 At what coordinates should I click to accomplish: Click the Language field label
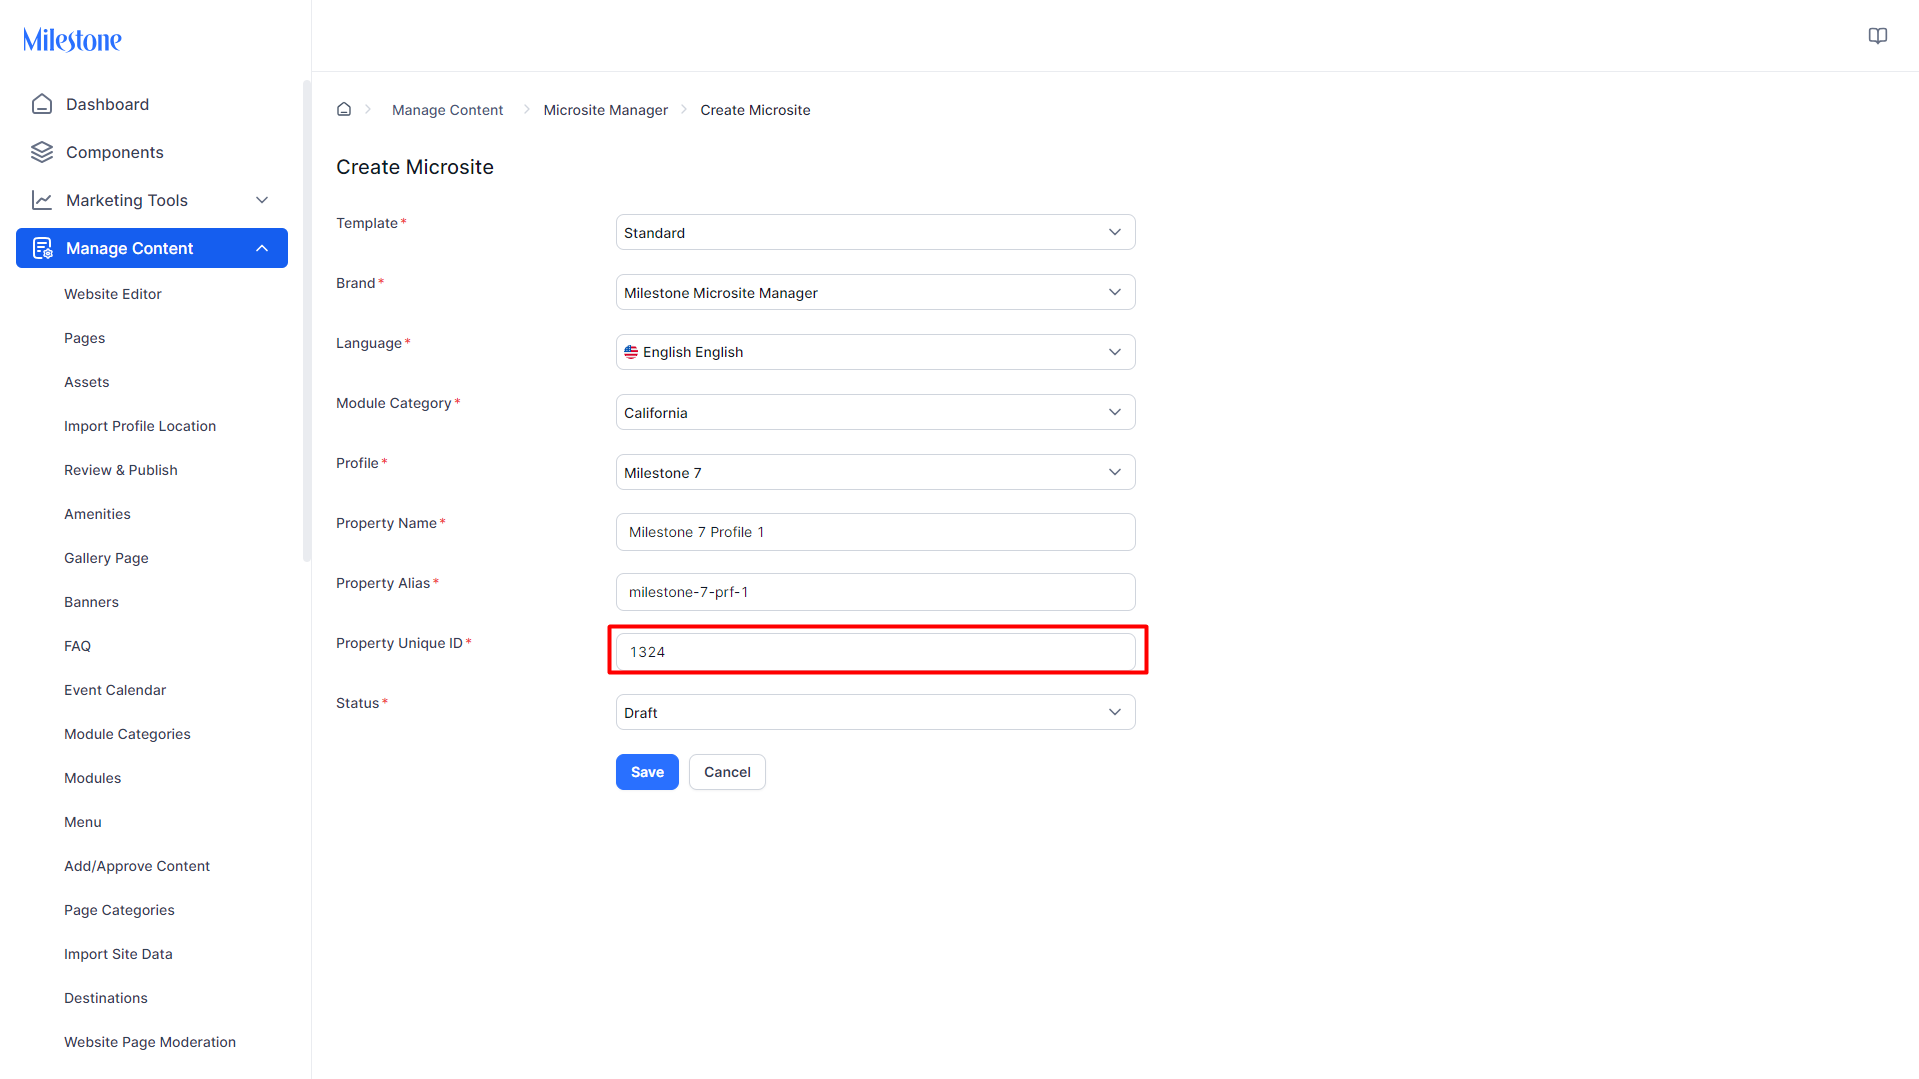pos(369,343)
